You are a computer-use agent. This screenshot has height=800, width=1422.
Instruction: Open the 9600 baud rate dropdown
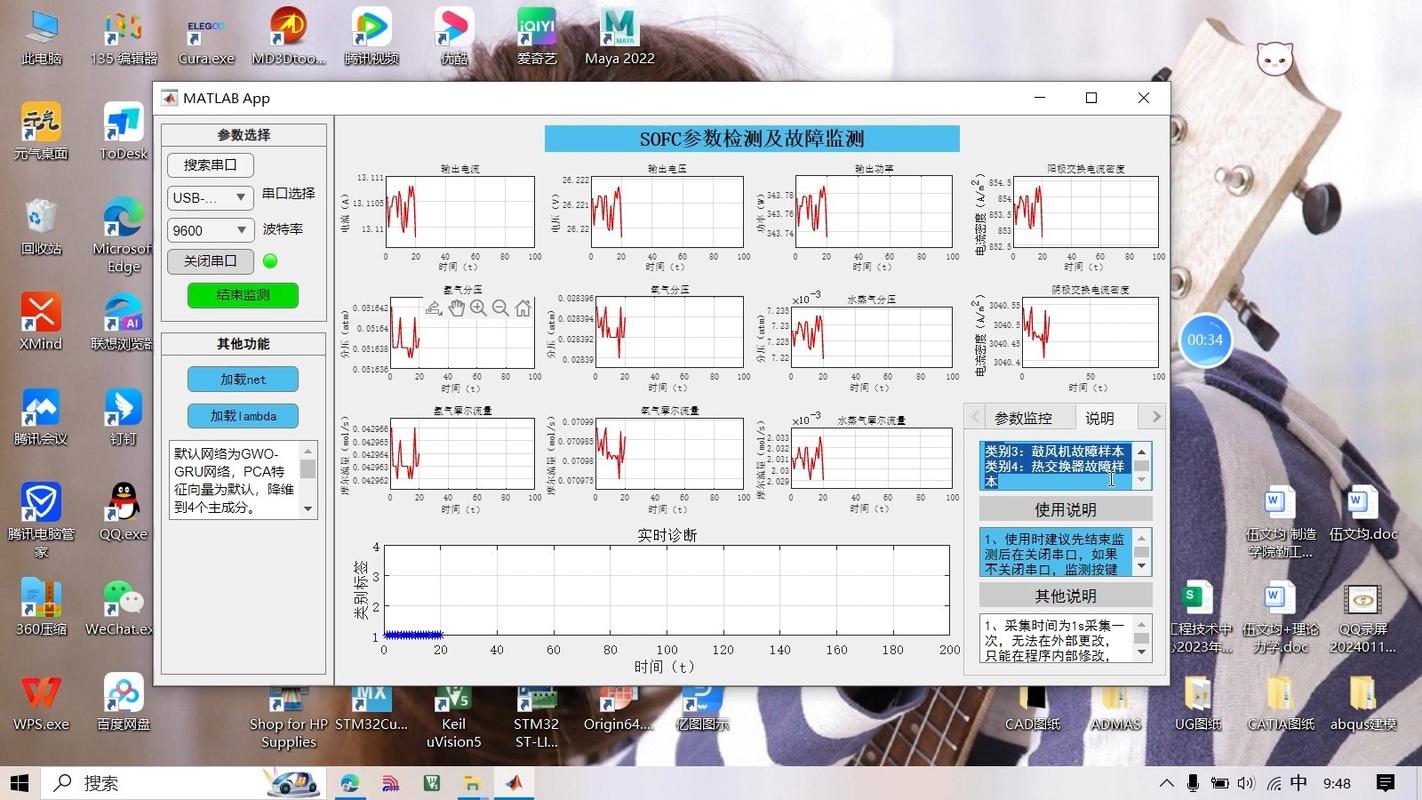[x=209, y=230]
